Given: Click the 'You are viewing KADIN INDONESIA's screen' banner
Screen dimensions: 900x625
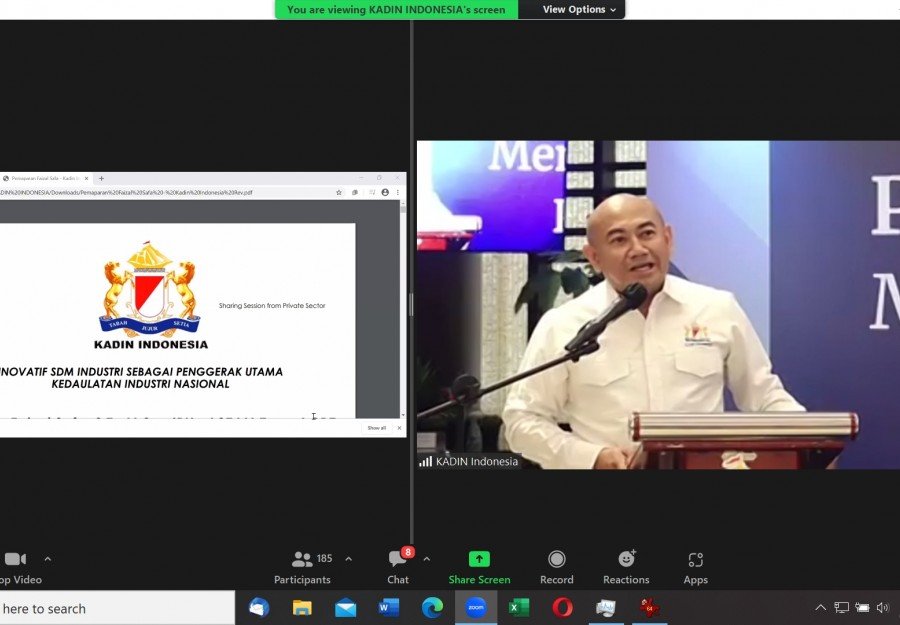Looking at the screenshot, I should click(396, 9).
